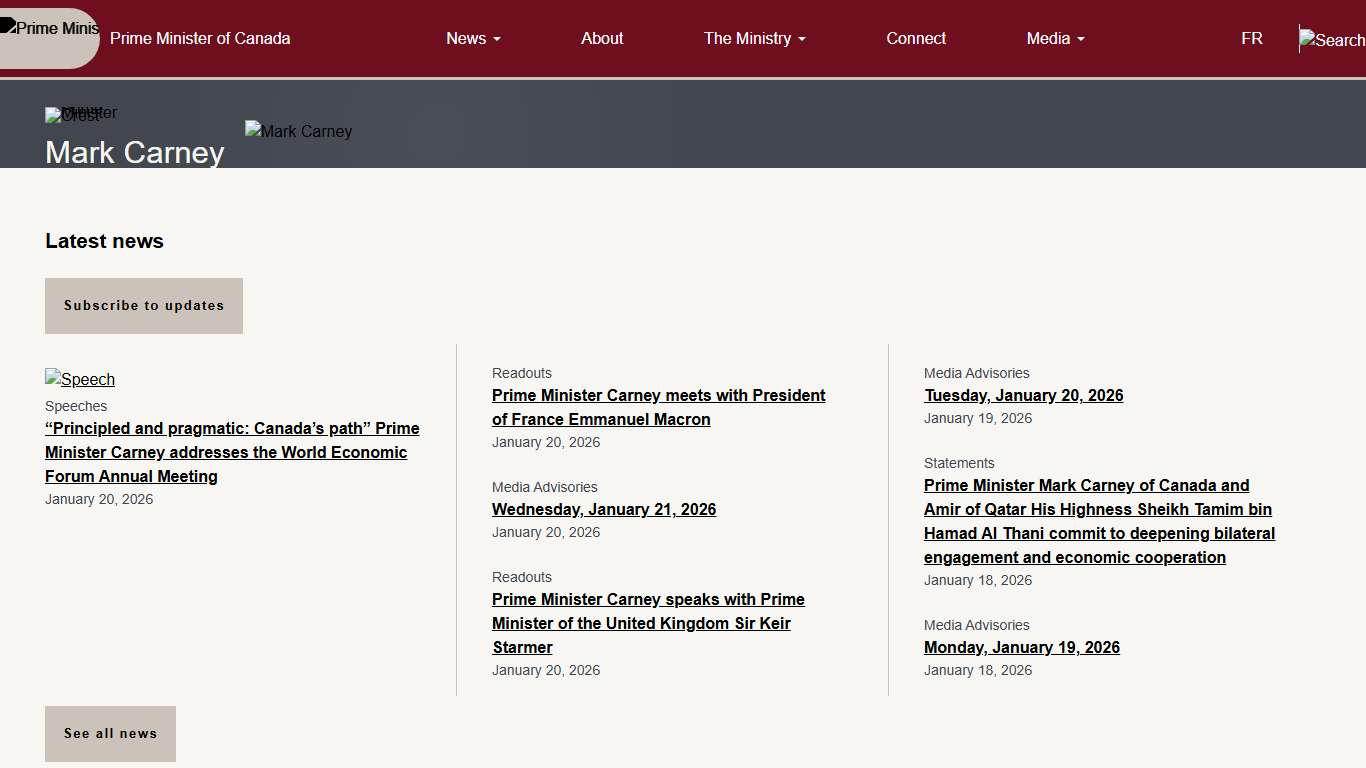Viewport: 1366px width, 768px height.
Task: Click the Speech thumbnail image
Action: [x=80, y=379]
